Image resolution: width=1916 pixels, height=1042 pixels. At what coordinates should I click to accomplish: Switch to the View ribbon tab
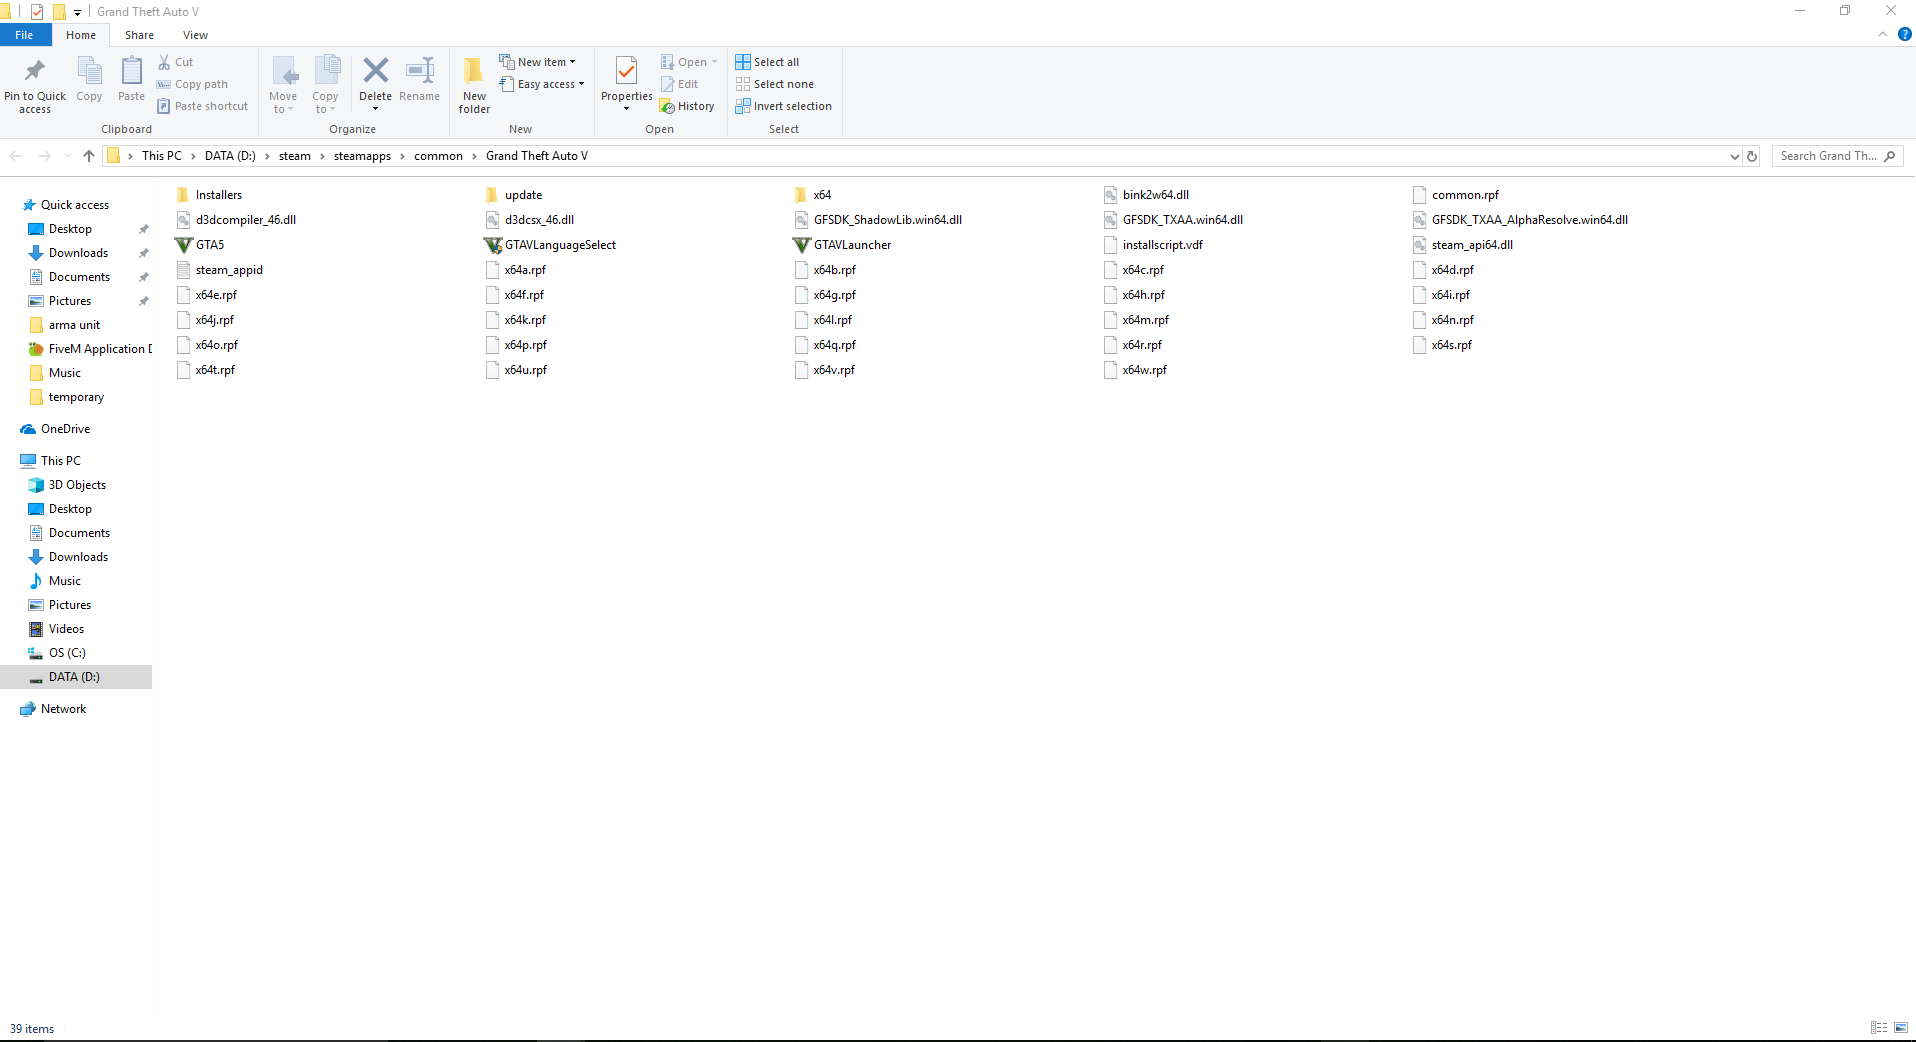pyautogui.click(x=195, y=35)
